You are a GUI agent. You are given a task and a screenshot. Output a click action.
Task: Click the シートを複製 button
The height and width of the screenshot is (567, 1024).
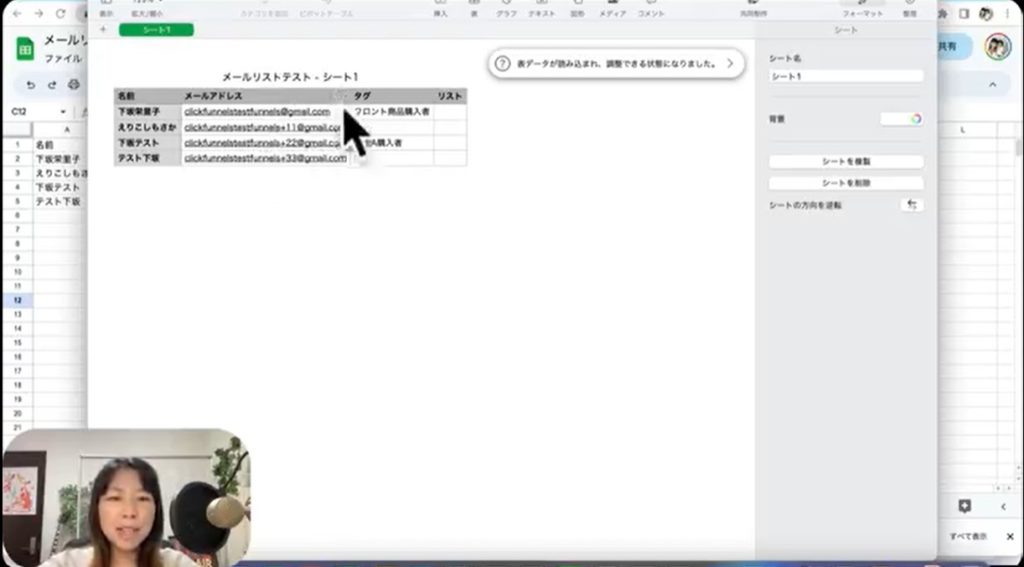click(846, 162)
